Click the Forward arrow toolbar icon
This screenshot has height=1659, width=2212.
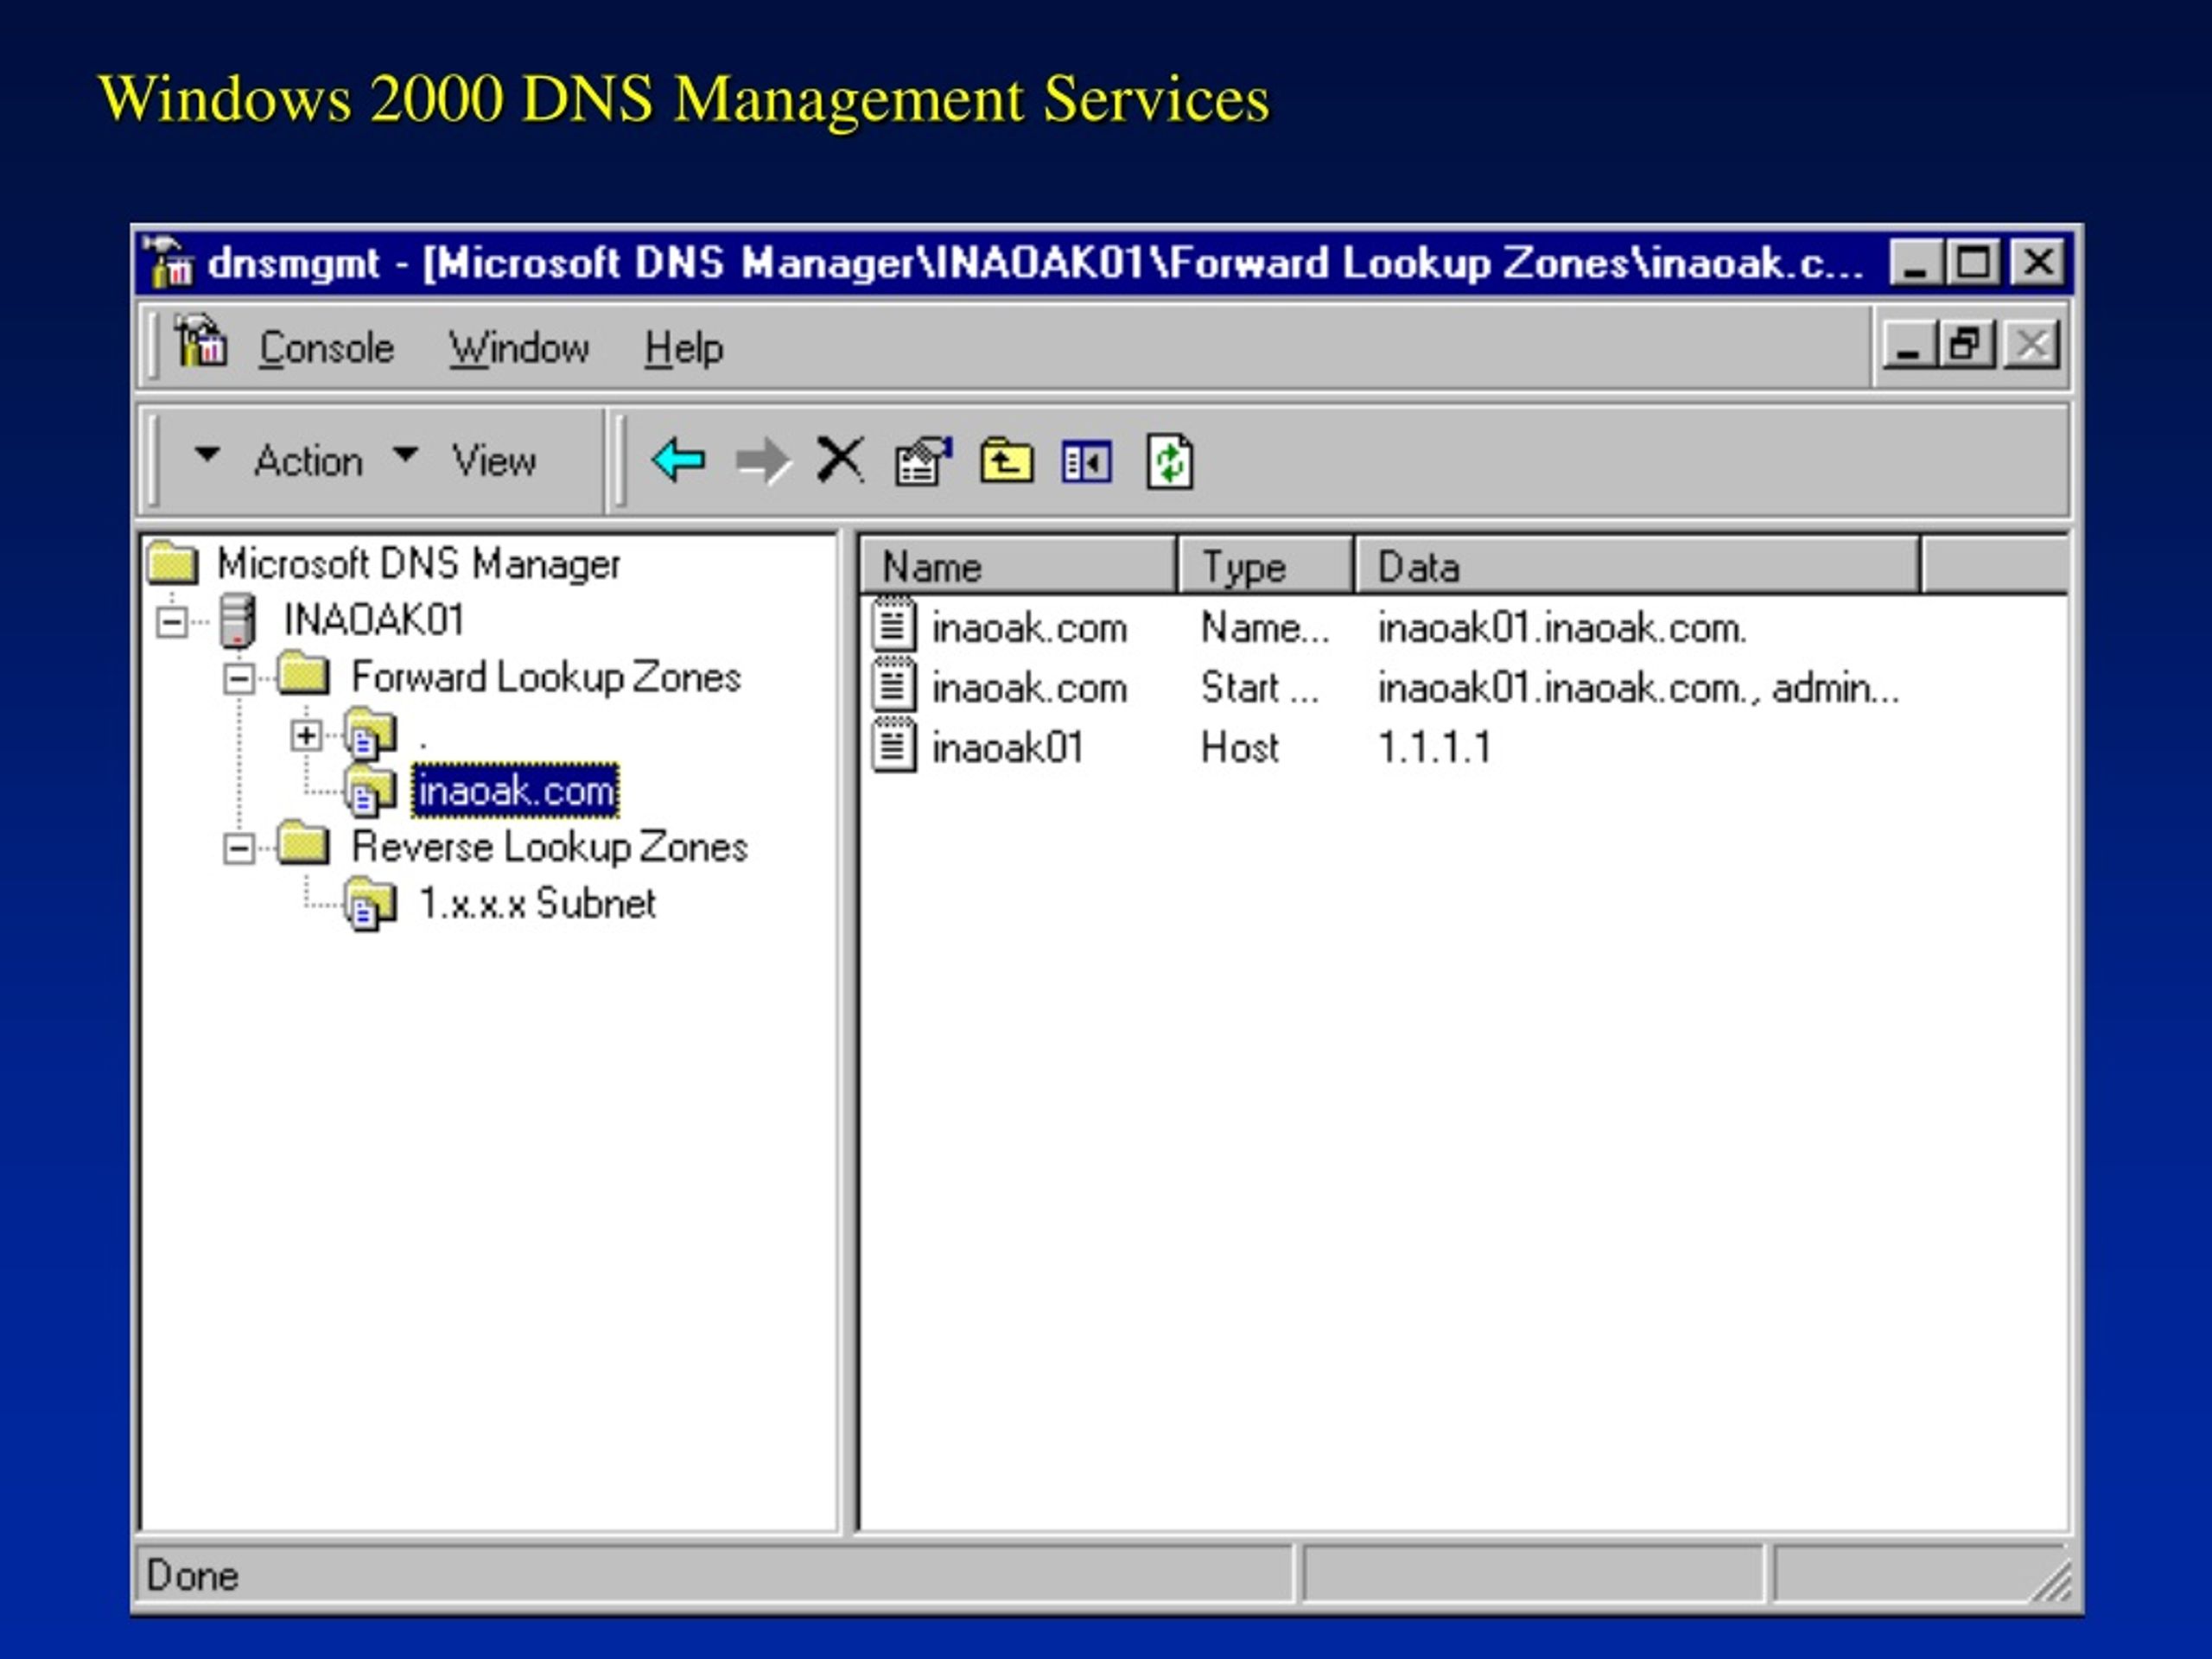pos(762,461)
